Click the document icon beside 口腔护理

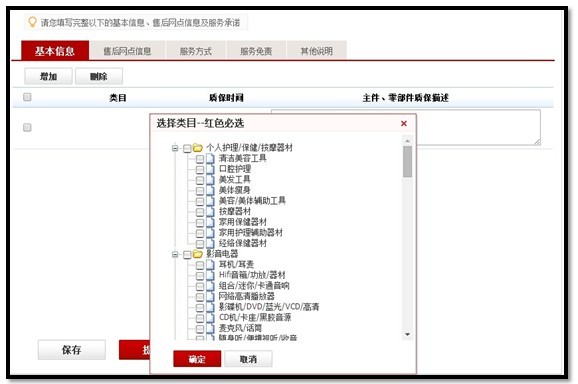[210, 169]
